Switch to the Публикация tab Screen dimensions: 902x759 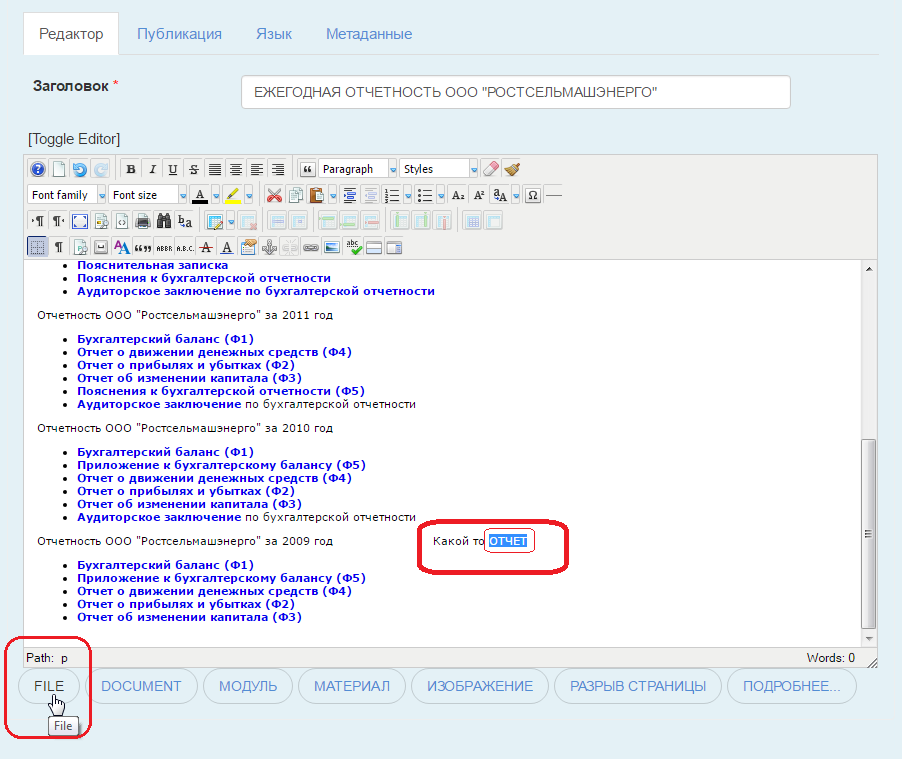pyautogui.click(x=179, y=34)
